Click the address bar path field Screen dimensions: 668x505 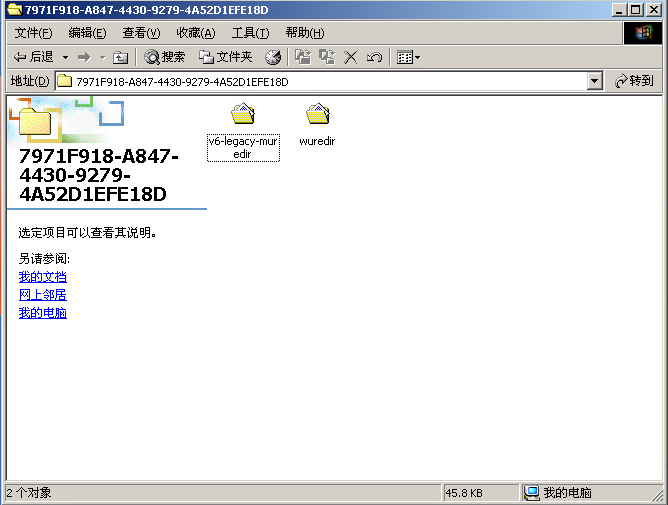tap(328, 81)
